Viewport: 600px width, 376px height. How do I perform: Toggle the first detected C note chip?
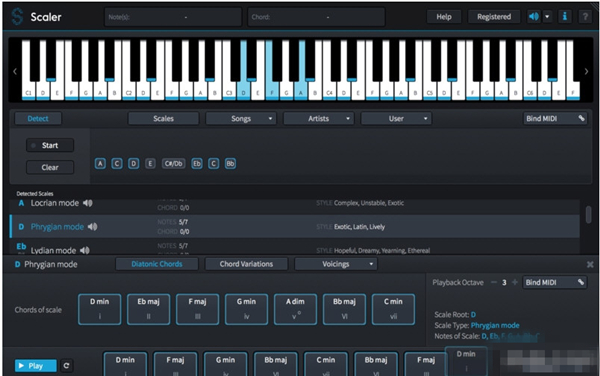pyautogui.click(x=117, y=164)
